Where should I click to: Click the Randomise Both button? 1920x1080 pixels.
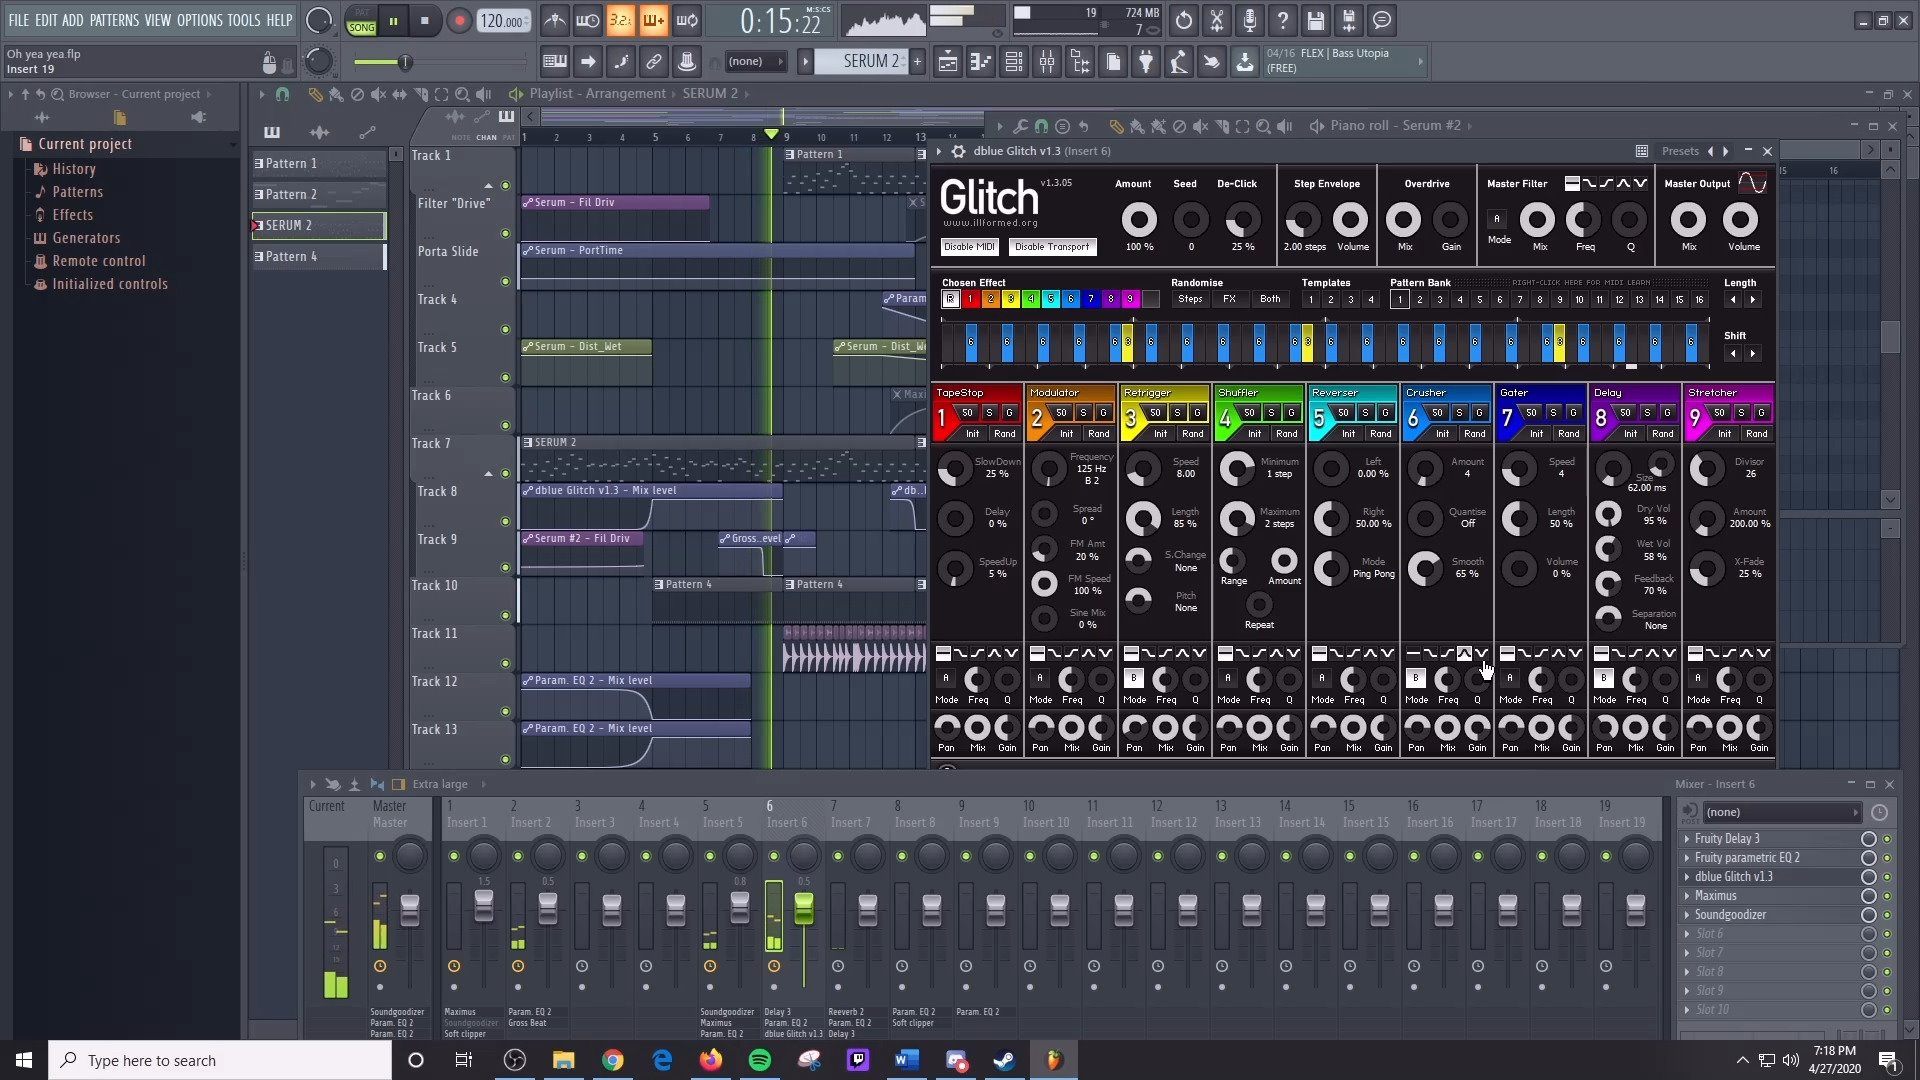[1270, 299]
